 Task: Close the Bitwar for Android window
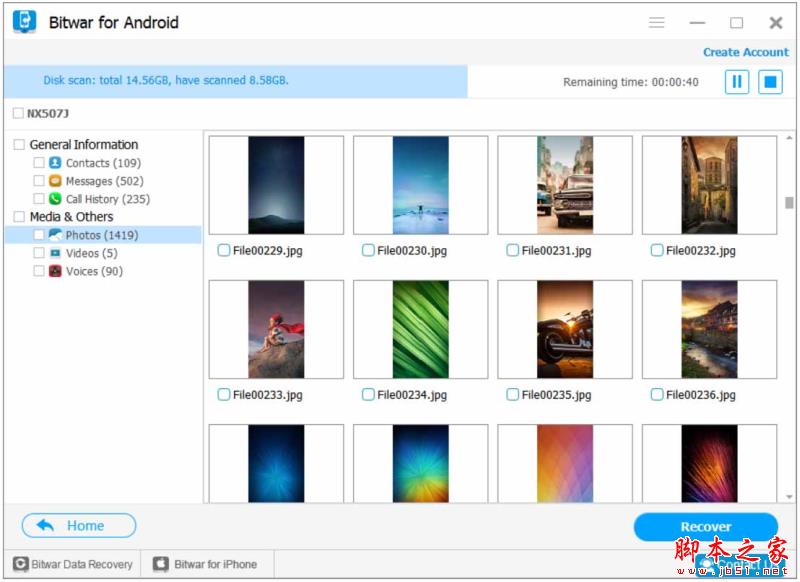click(x=776, y=22)
